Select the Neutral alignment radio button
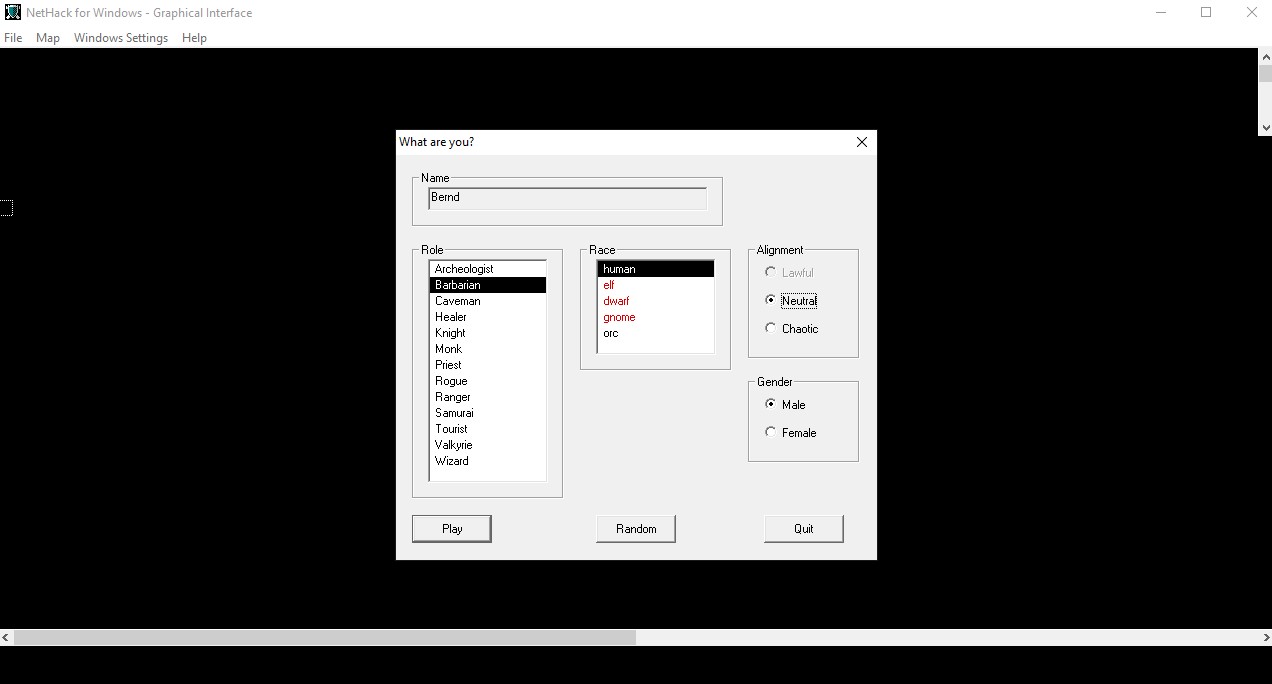 click(x=770, y=300)
